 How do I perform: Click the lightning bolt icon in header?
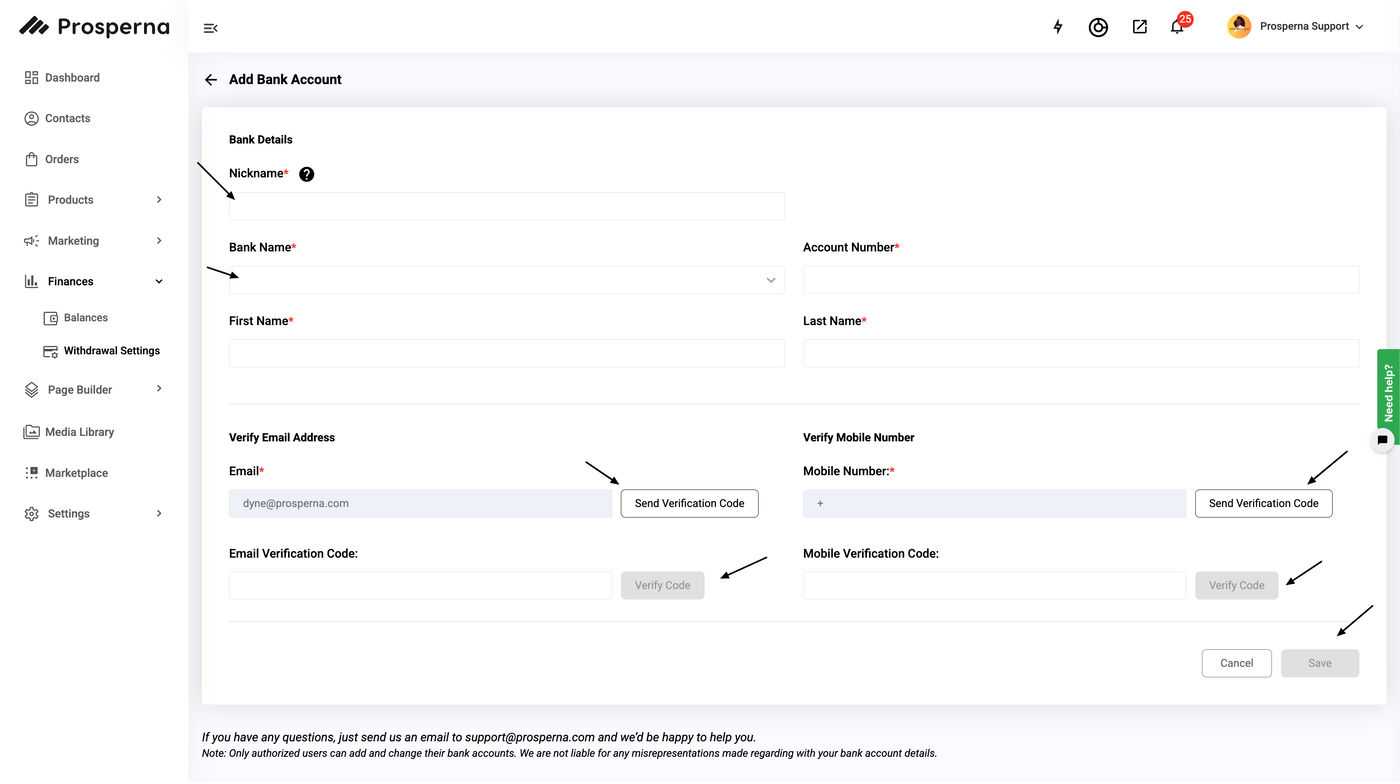click(1058, 27)
